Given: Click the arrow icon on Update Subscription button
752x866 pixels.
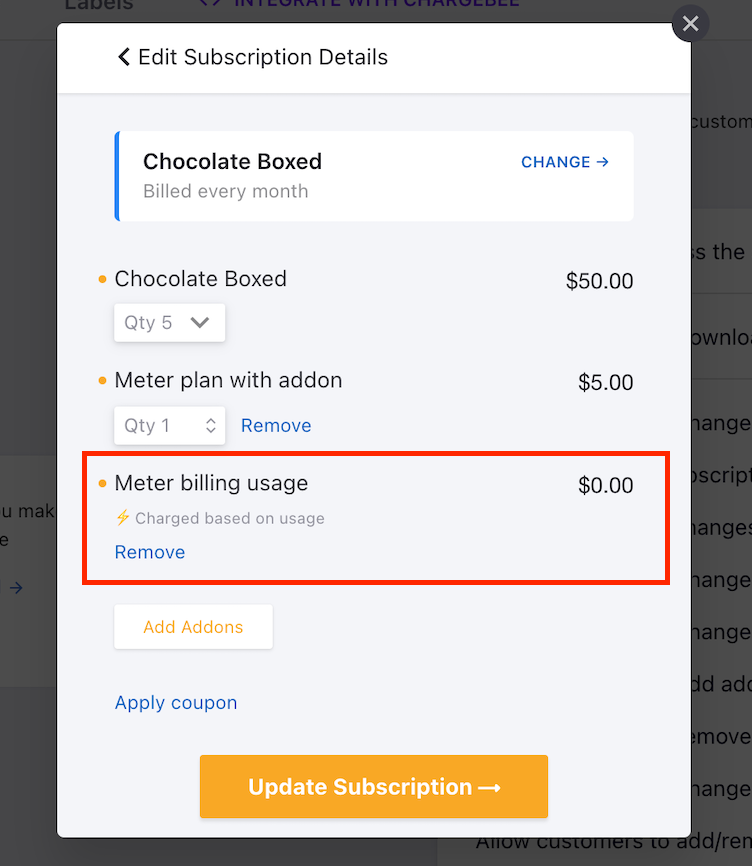Looking at the screenshot, I should pyautogui.click(x=489, y=788).
